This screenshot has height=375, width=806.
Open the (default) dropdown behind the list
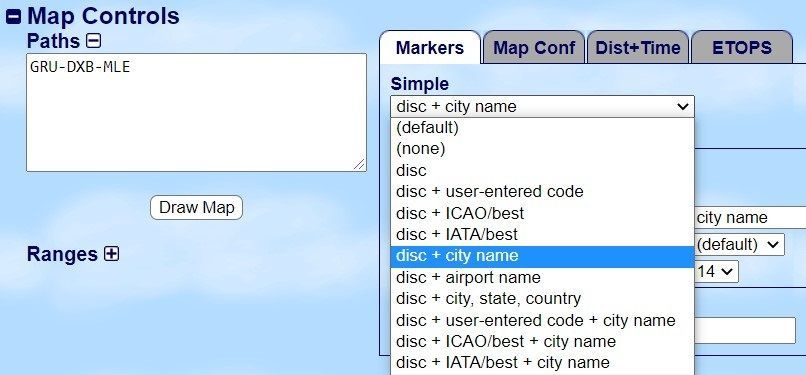click(x=739, y=245)
